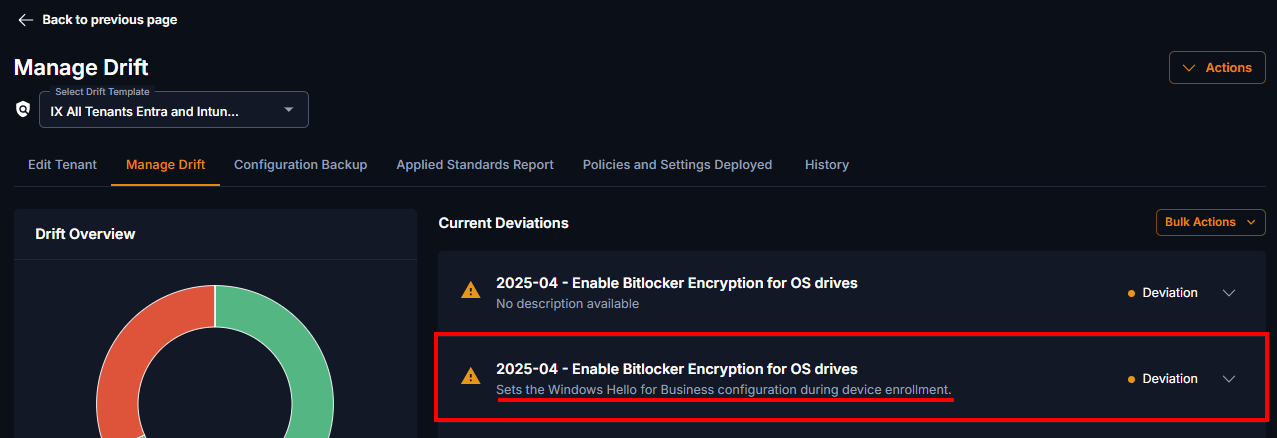This screenshot has width=1277, height=438.
Task: Click the orange status dot on highlighted deviation
Action: [1131, 379]
